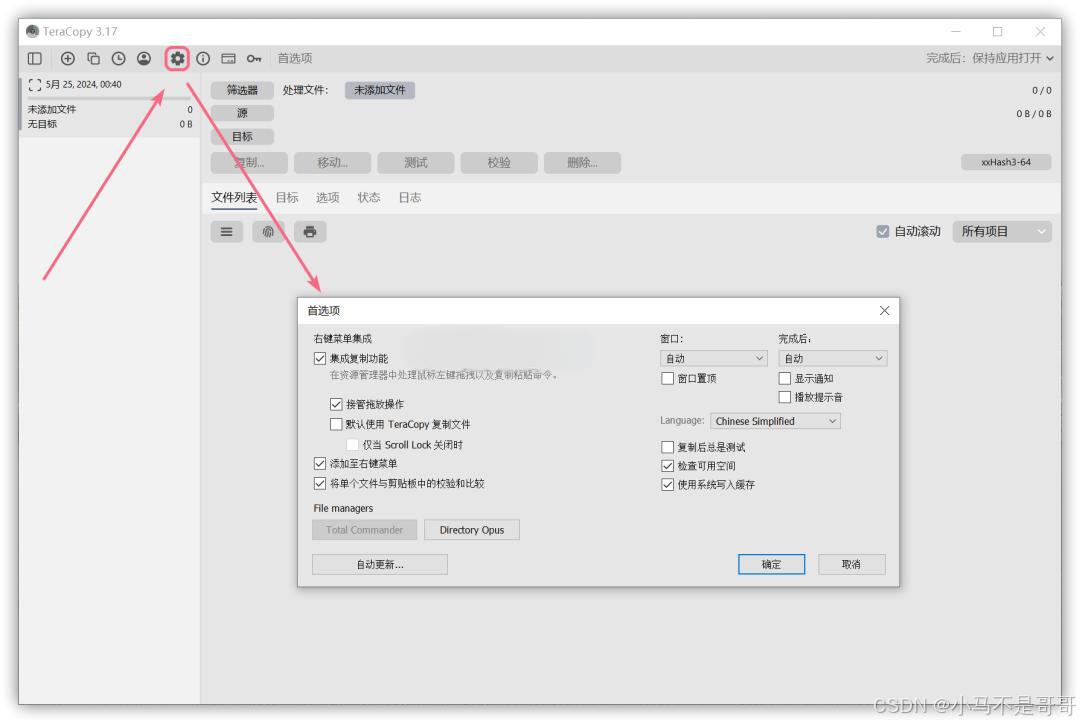The width and height of the screenshot is (1080, 723).
Task: Click the 删除... button
Action: [x=583, y=163]
